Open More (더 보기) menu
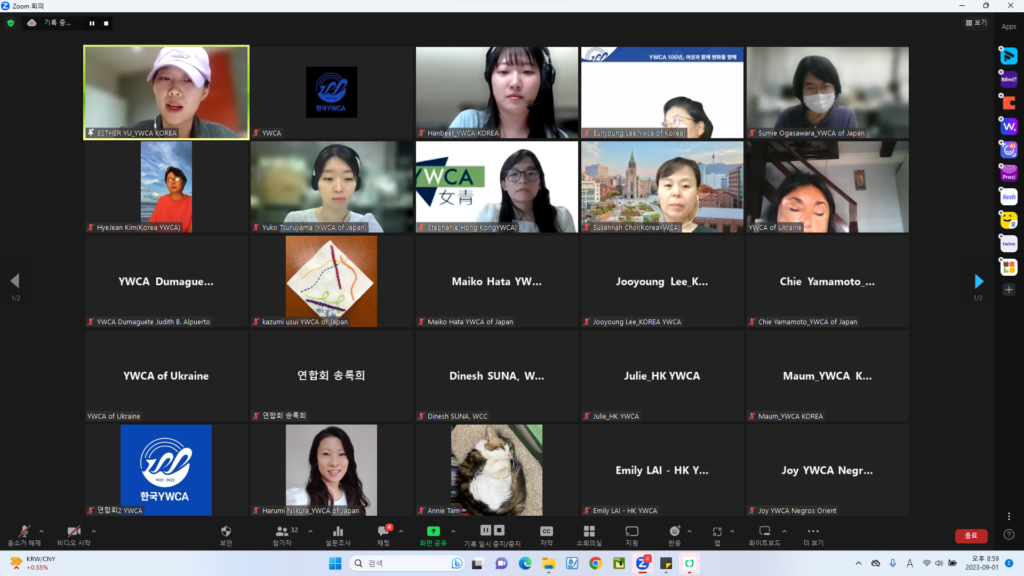 tap(812, 534)
